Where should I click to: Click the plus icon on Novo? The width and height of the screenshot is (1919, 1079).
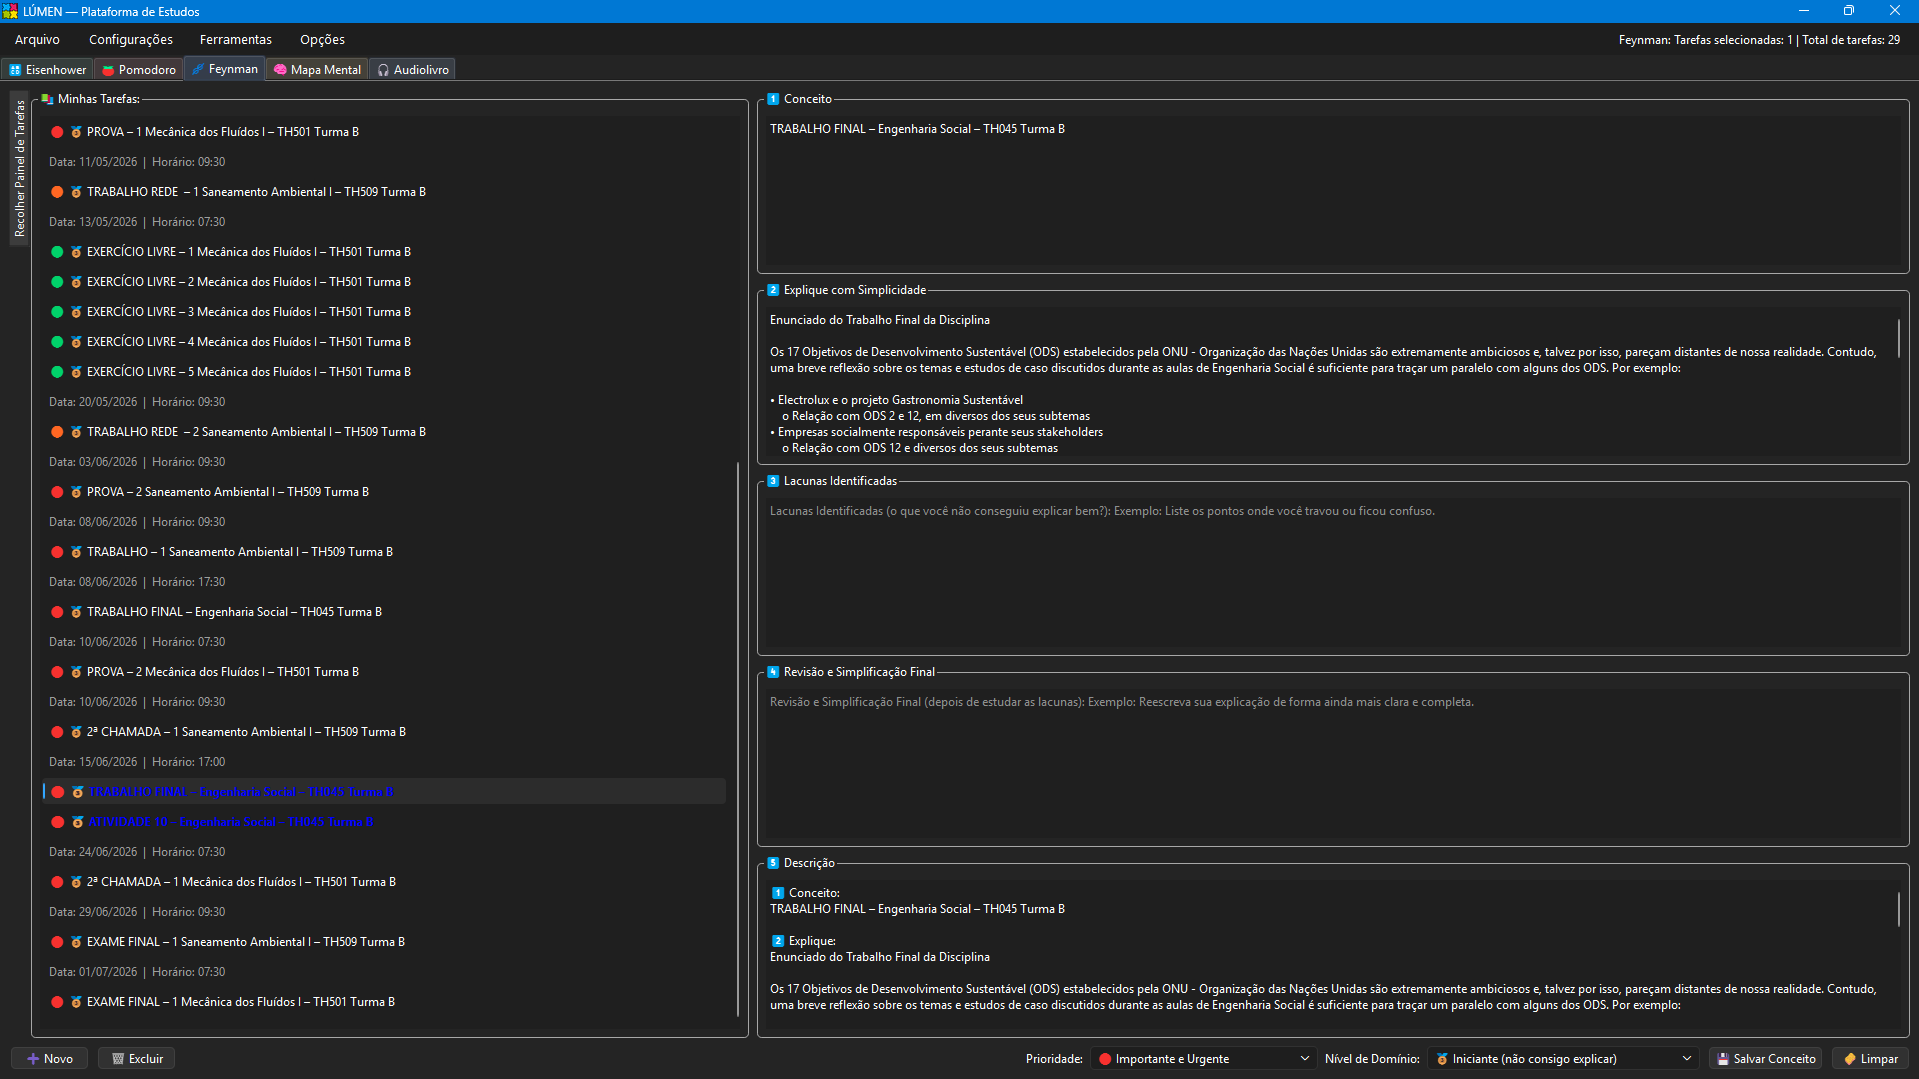pyautogui.click(x=33, y=1059)
